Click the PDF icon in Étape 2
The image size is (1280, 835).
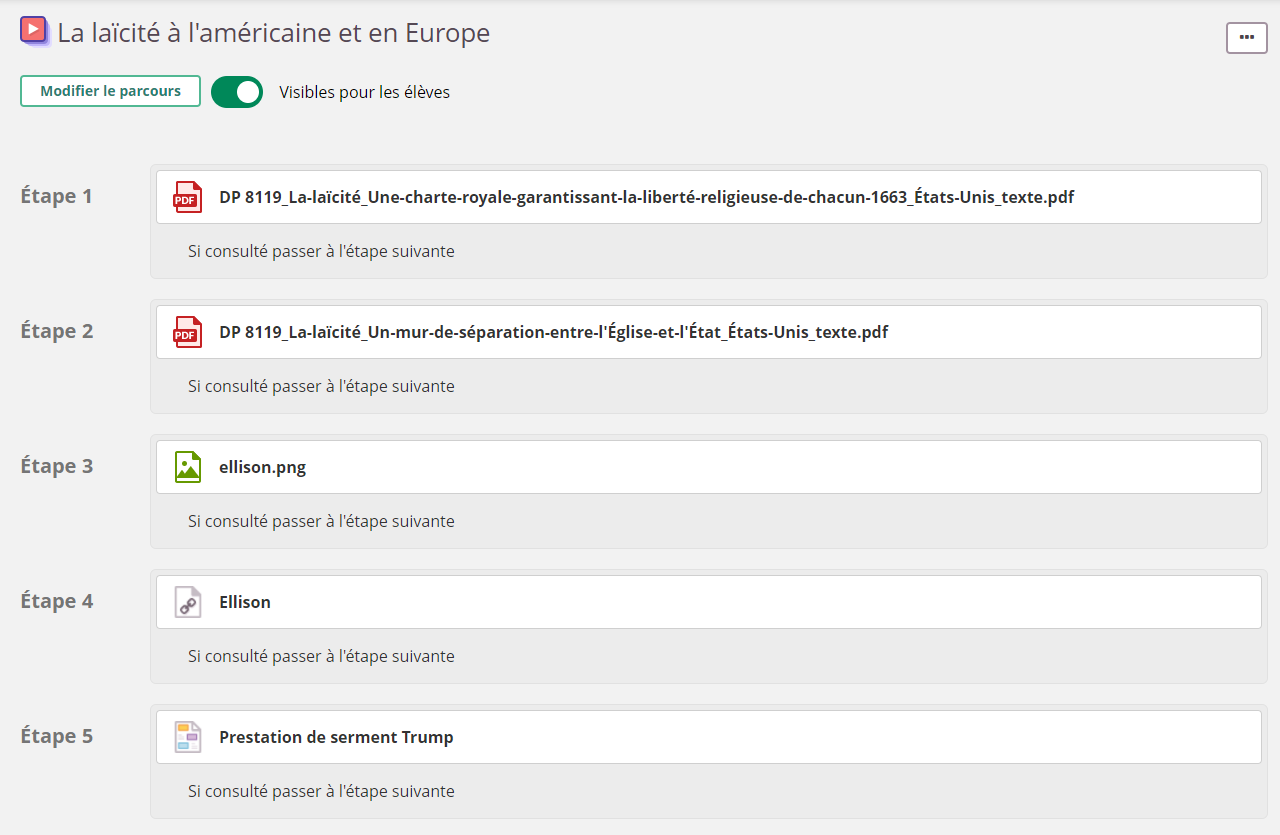coord(187,332)
